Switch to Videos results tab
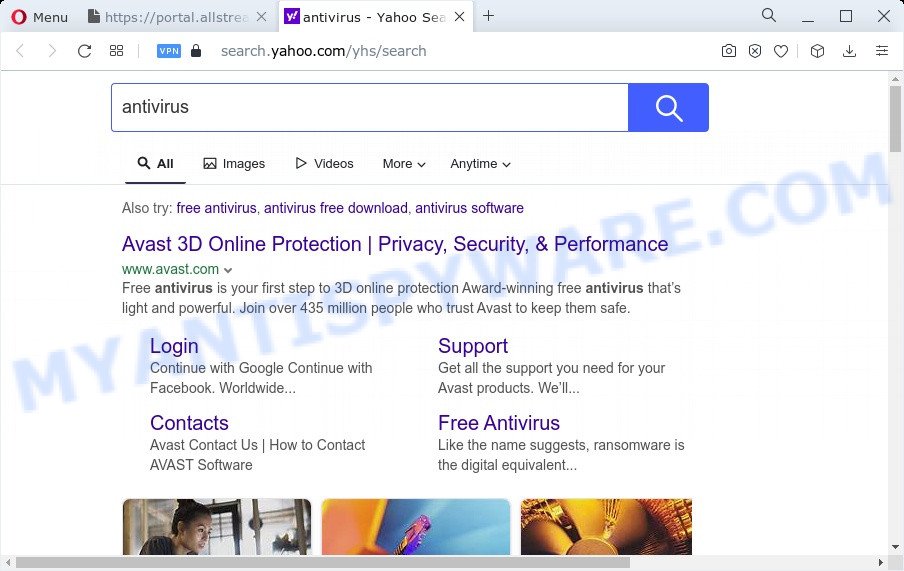The image size is (904, 571). (x=324, y=164)
